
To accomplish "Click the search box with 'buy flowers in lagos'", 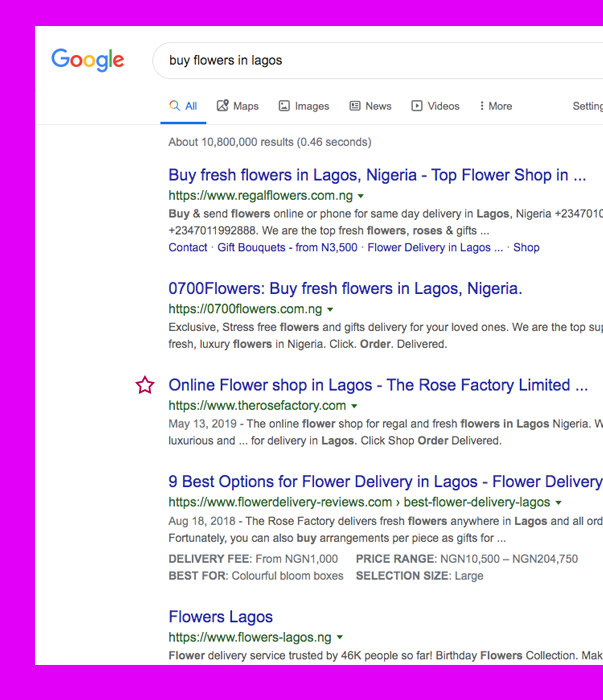I will [x=378, y=61].
